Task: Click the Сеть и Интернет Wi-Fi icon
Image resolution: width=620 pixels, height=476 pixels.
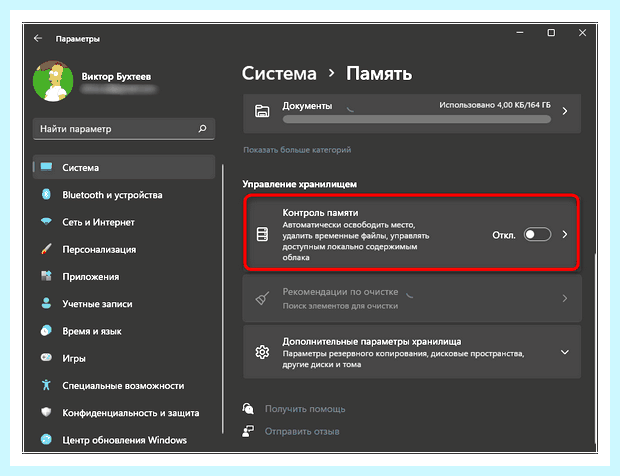Action: (x=46, y=221)
